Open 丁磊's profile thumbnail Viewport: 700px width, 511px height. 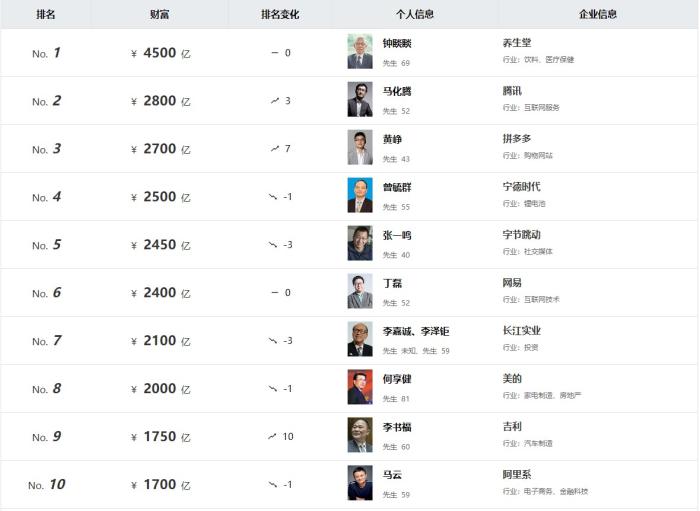pyautogui.click(x=359, y=292)
